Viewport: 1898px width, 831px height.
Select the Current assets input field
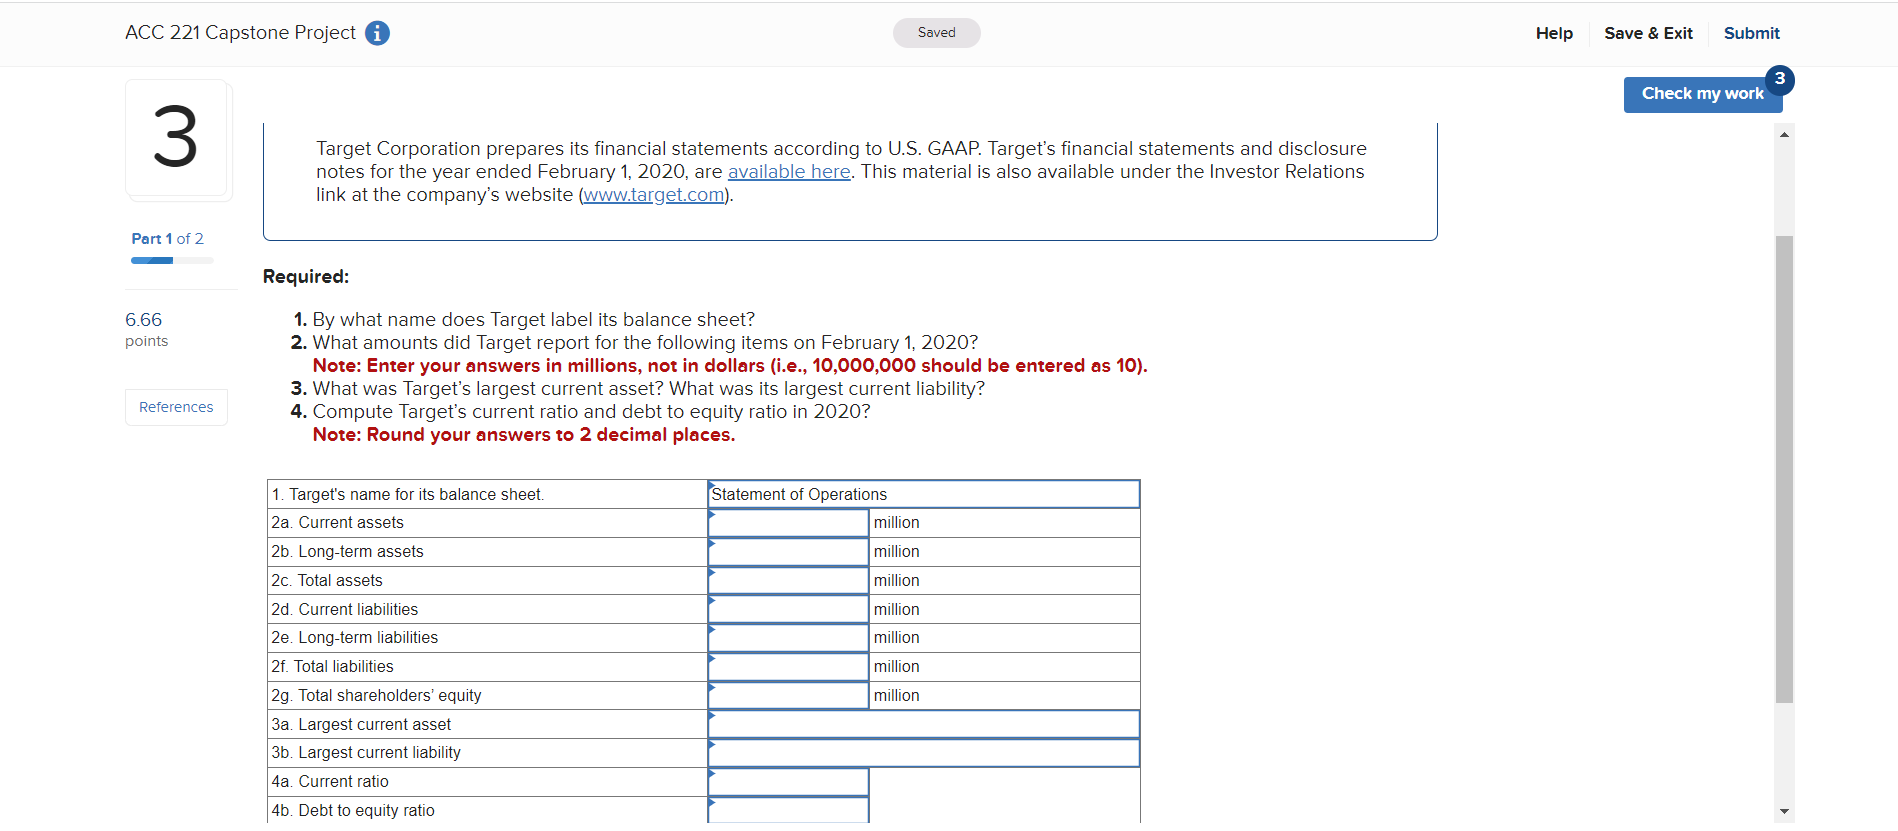pyautogui.click(x=788, y=523)
